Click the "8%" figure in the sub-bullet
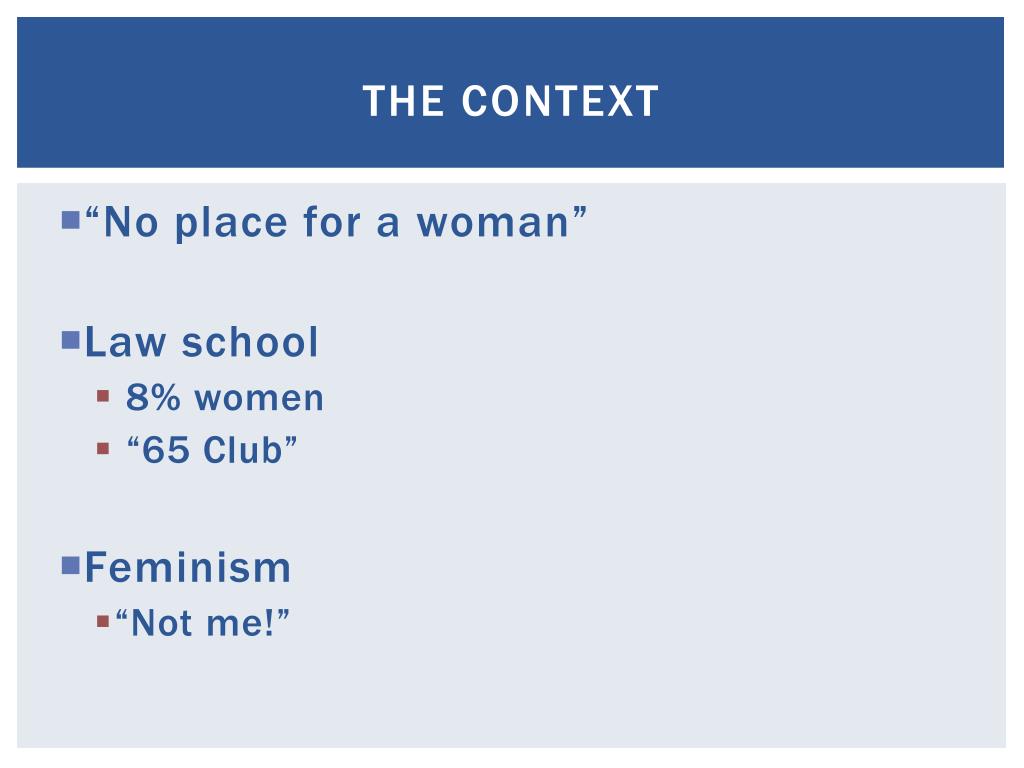Viewport: 1024px width, 768px height. pyautogui.click(x=153, y=398)
